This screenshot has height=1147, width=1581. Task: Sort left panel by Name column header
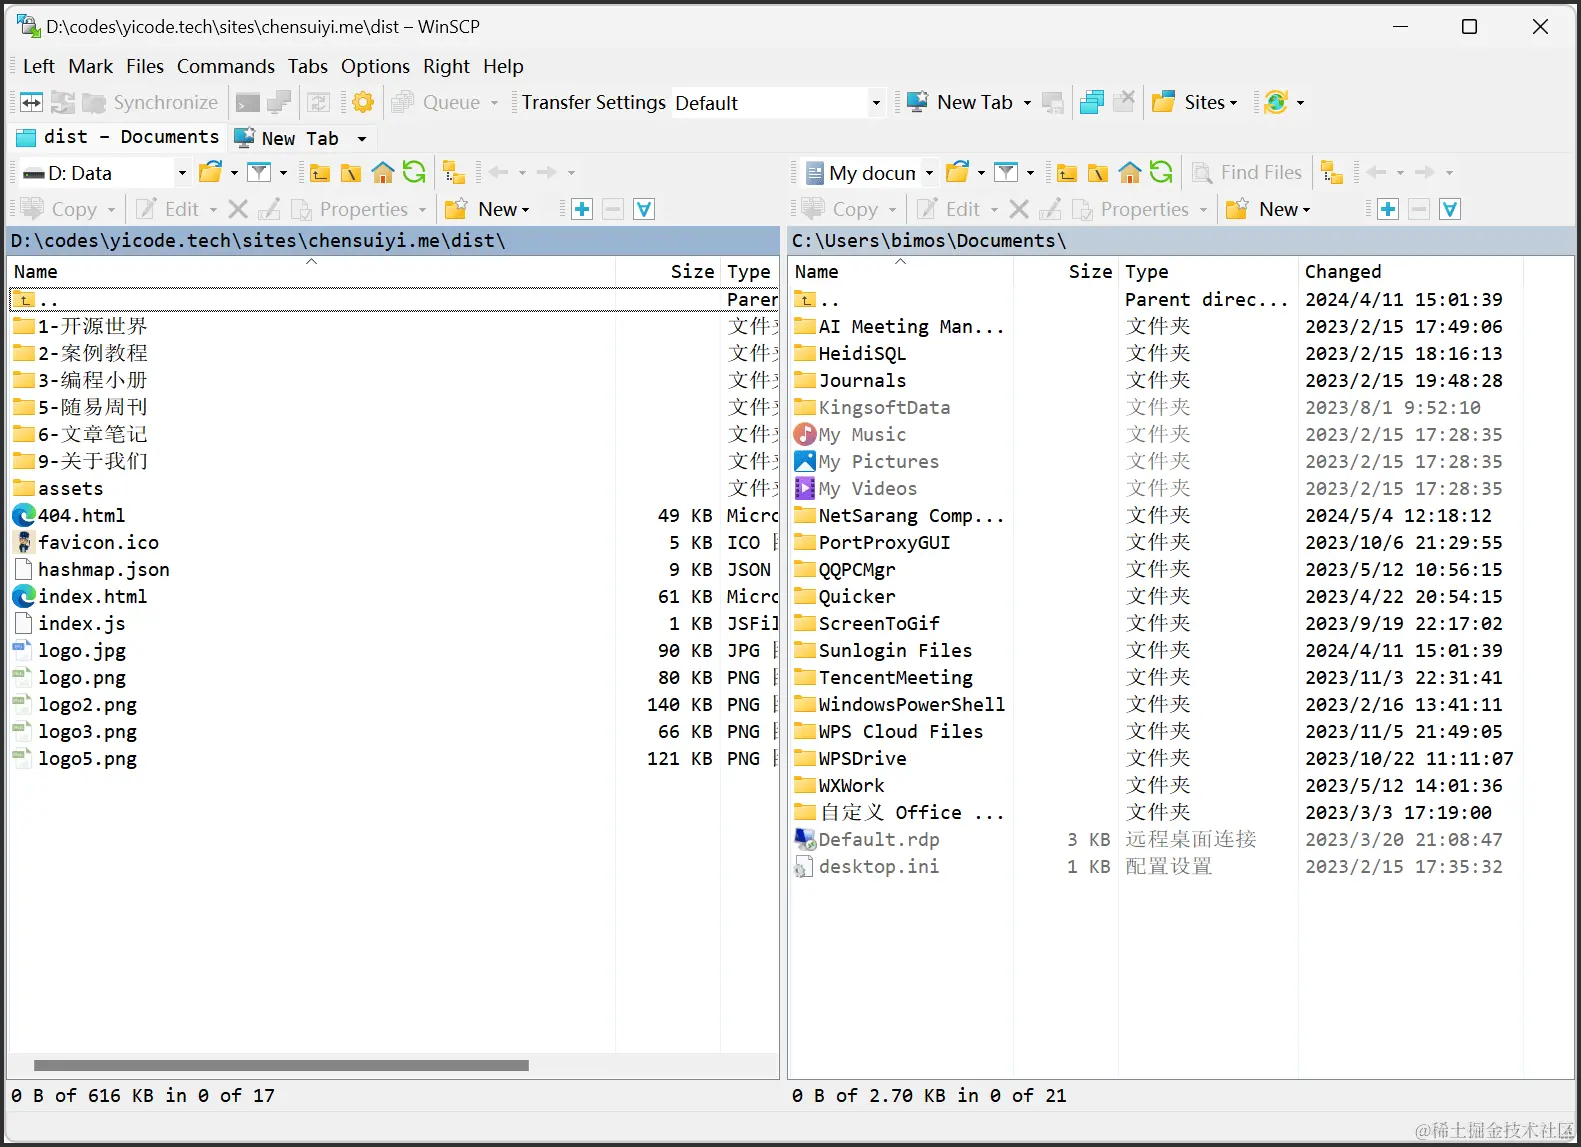pyautogui.click(x=311, y=271)
